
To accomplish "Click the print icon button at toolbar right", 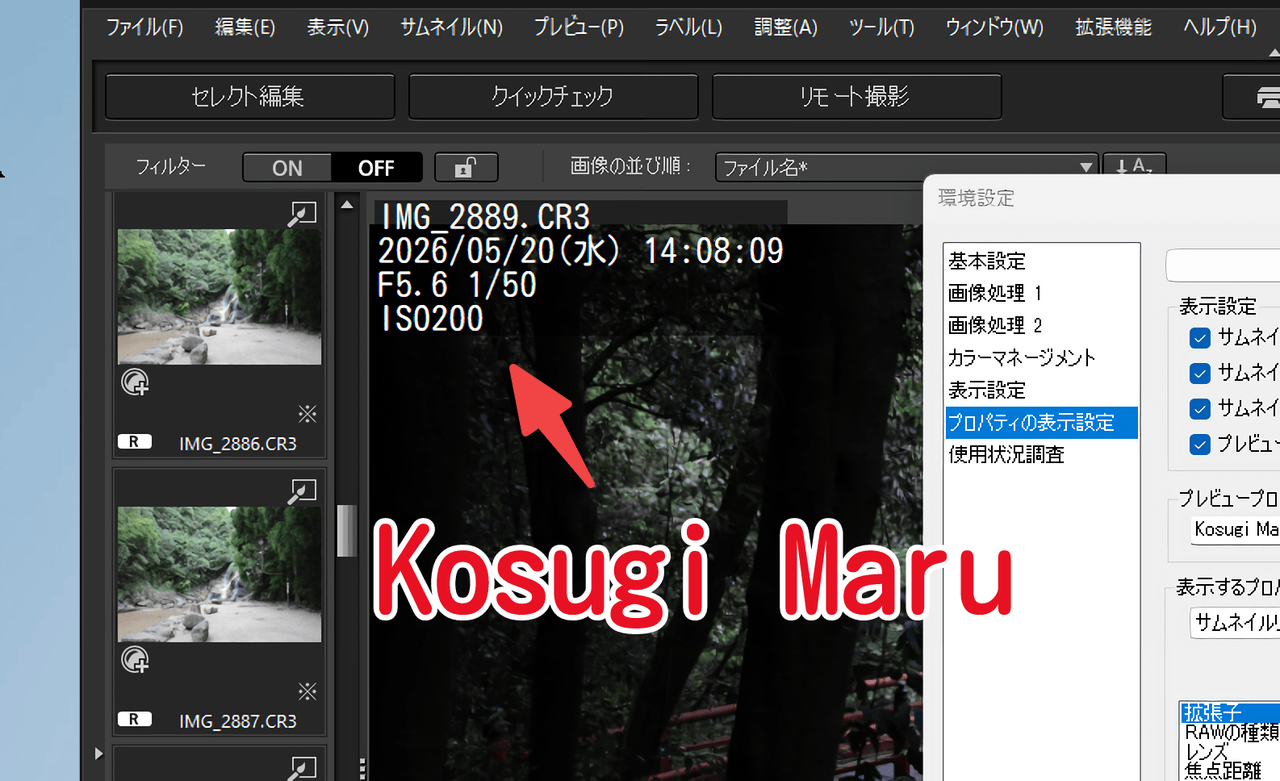I will [x=1252, y=97].
